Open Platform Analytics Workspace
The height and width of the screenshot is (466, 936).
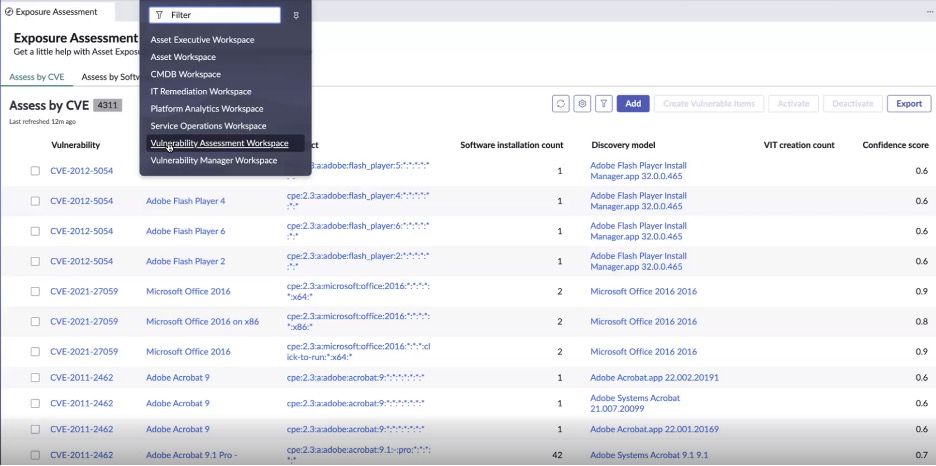[207, 109]
